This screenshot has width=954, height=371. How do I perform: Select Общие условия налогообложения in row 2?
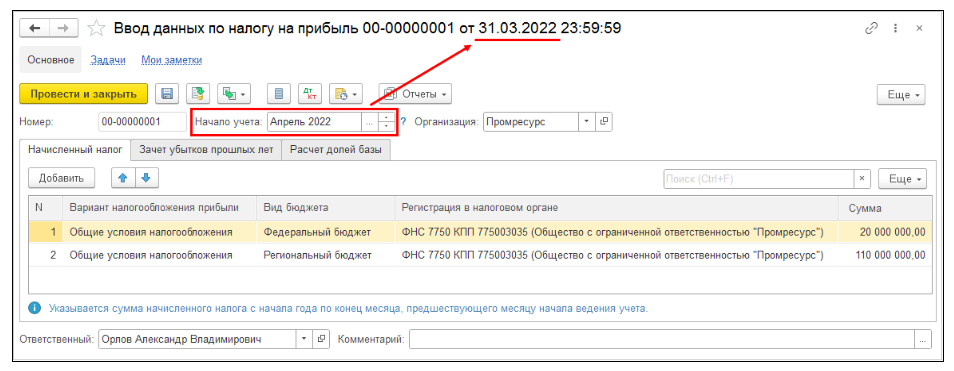pyautogui.click(x=159, y=255)
